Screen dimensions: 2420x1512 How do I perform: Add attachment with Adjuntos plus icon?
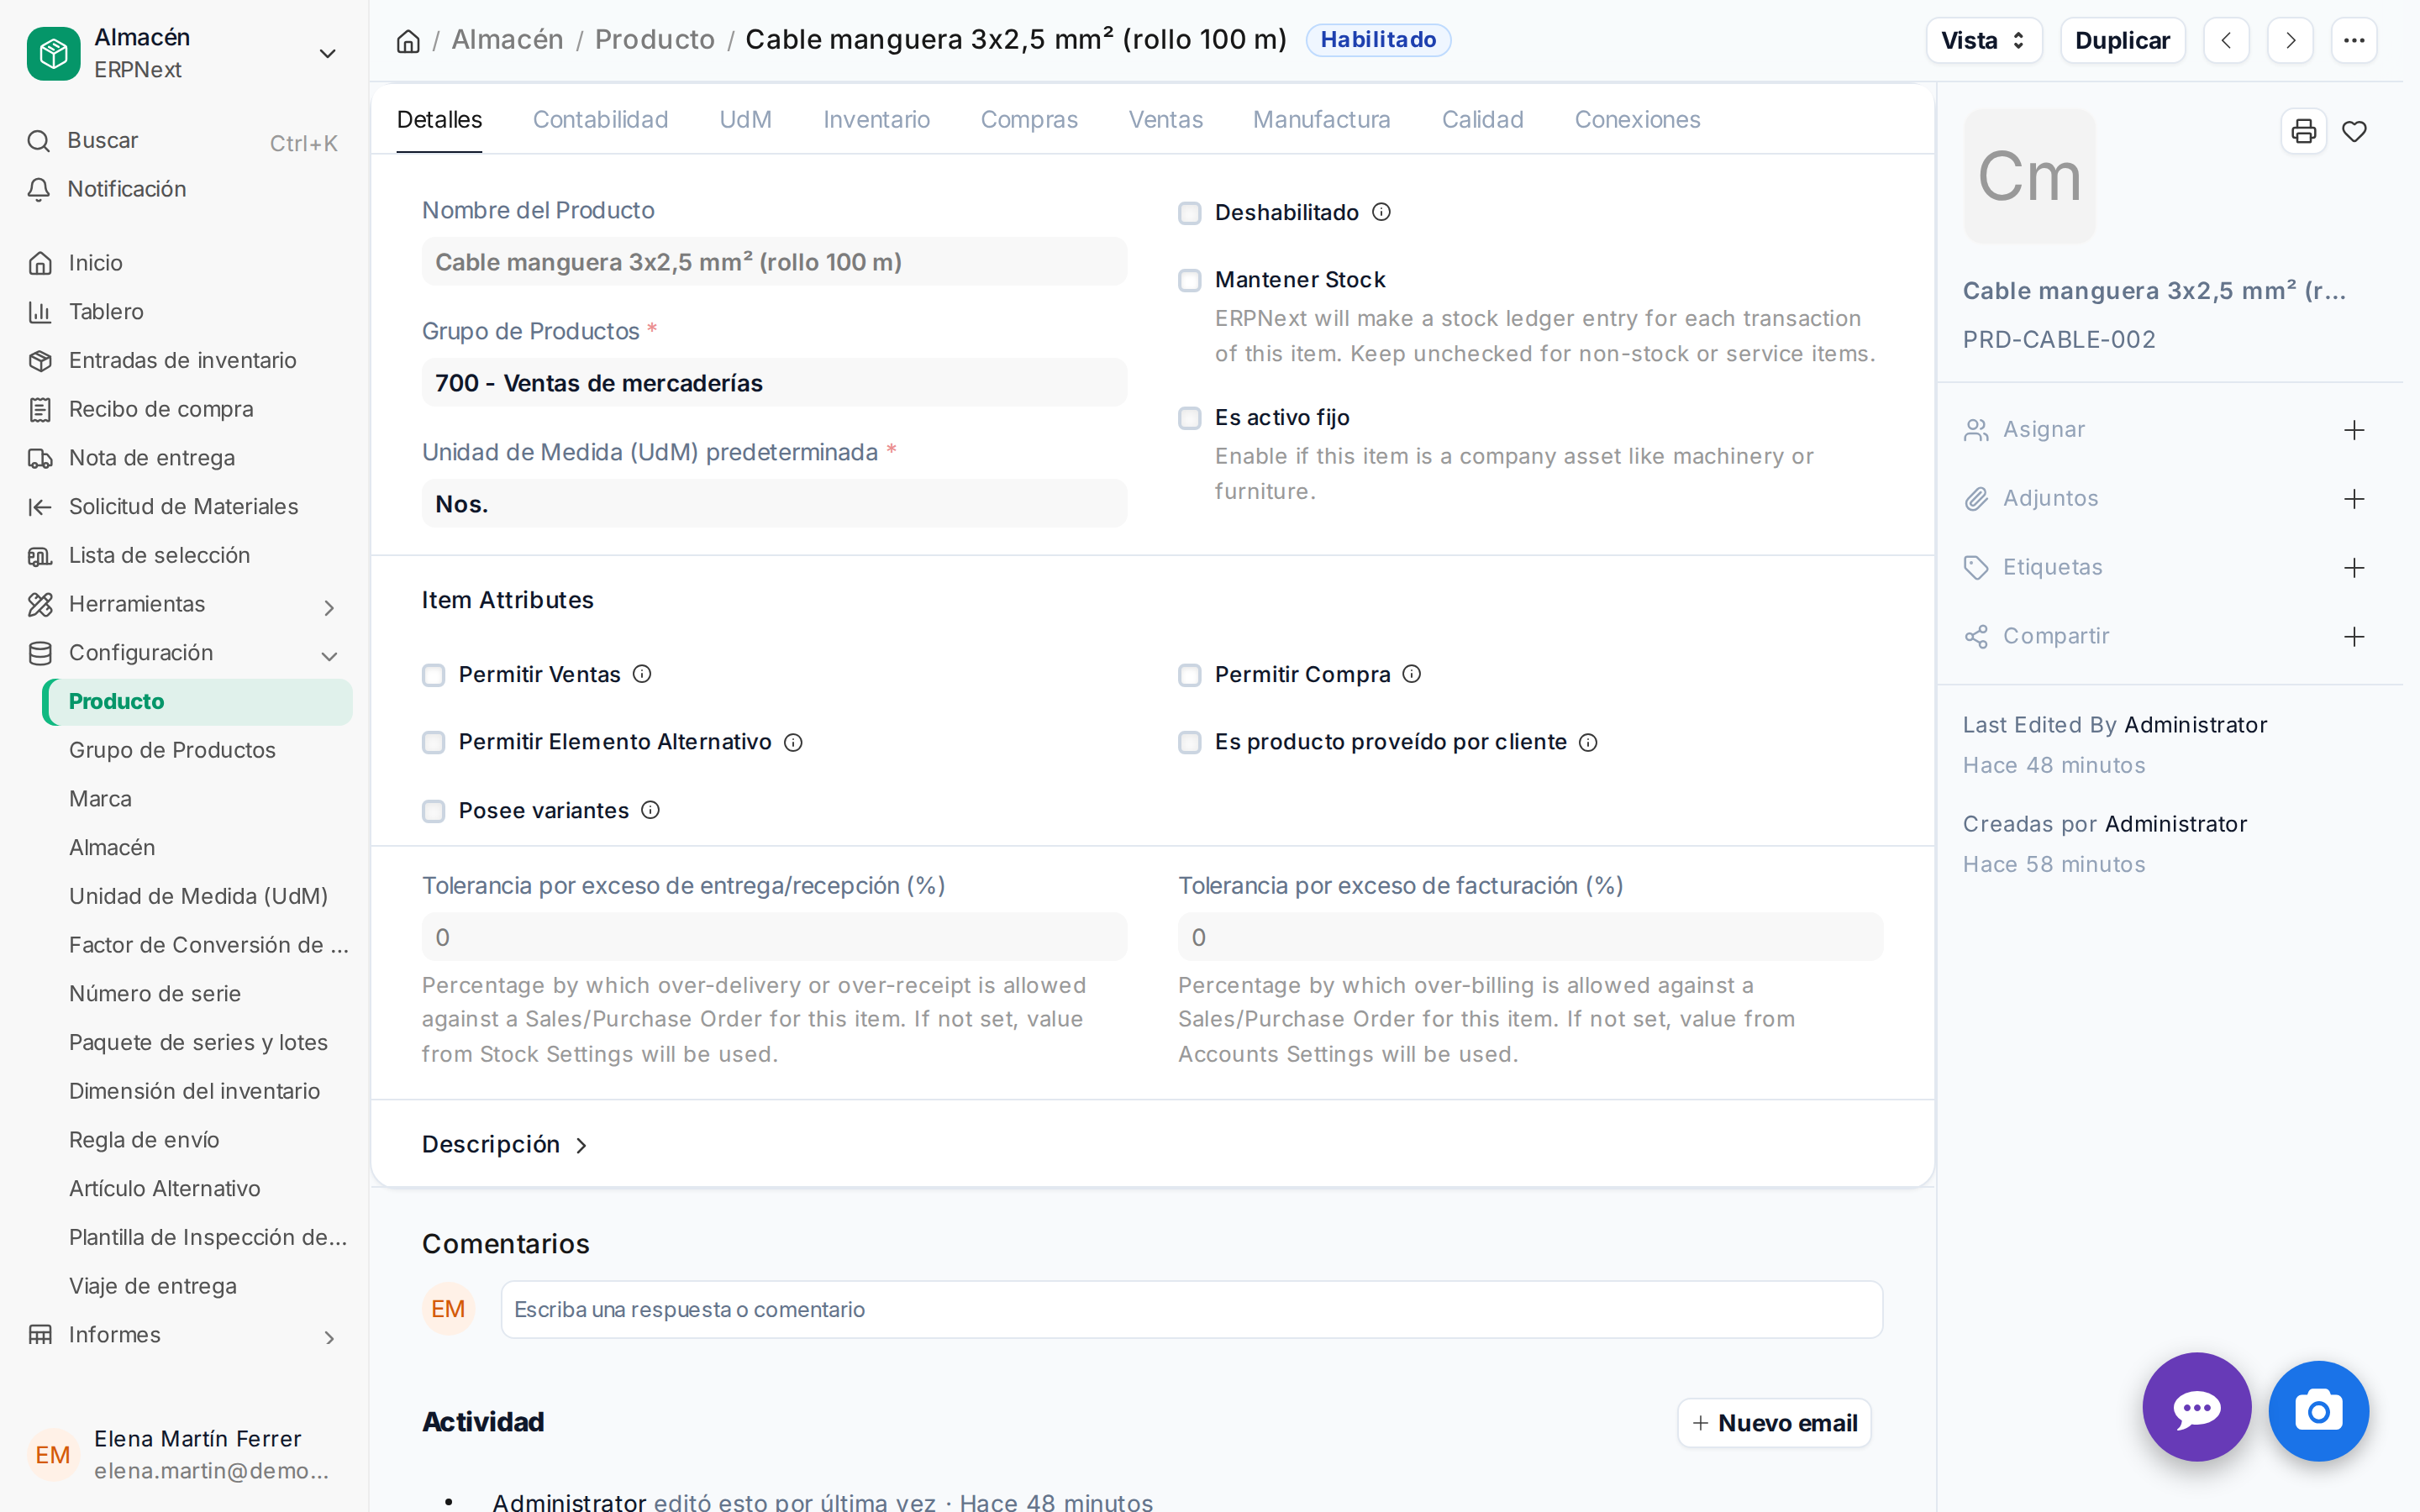[2354, 499]
